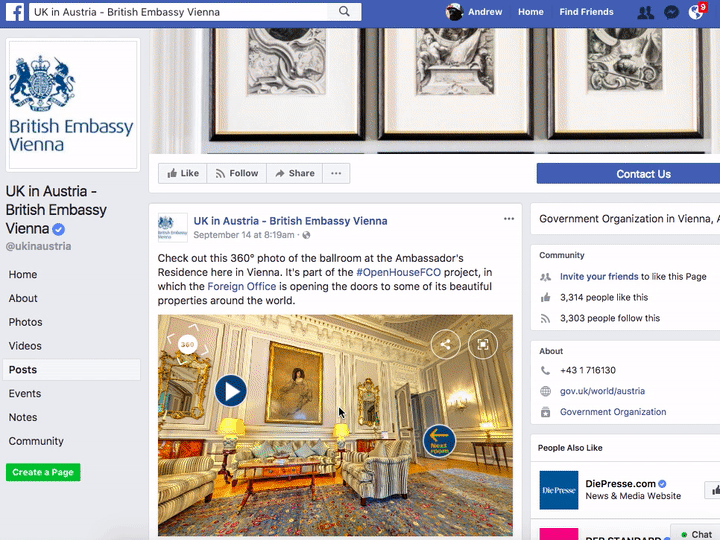Click the search magnifier button
This screenshot has width=720, height=540.
tap(344, 11)
